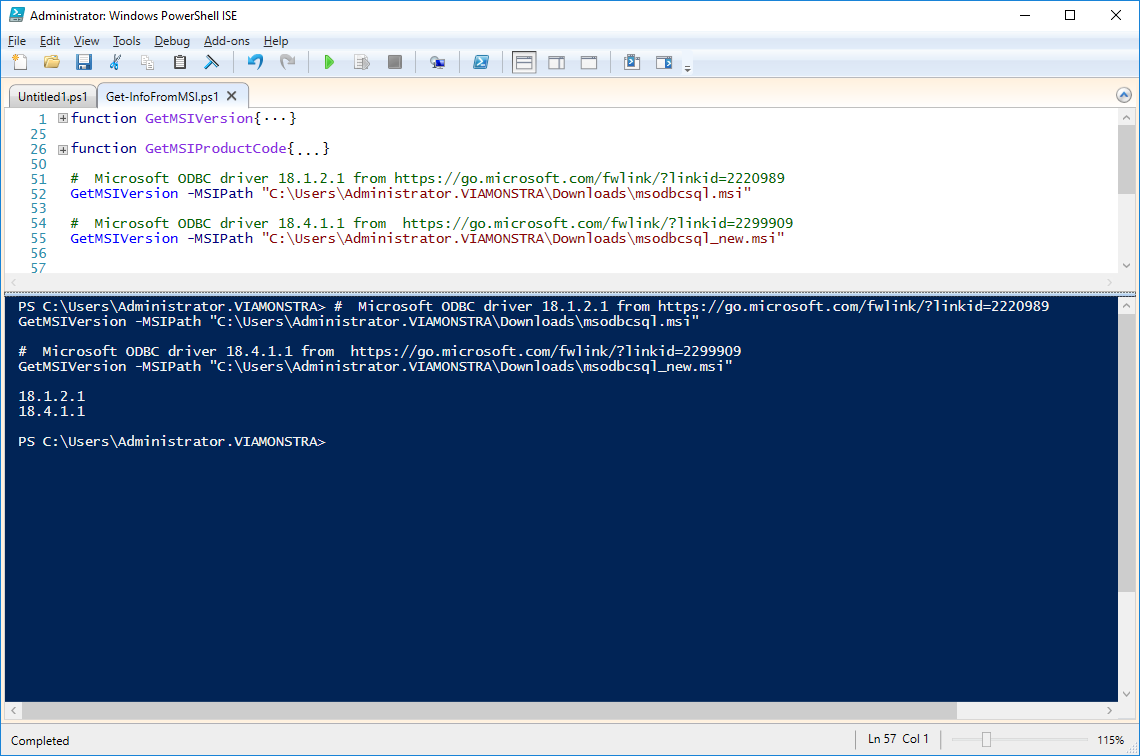1140x756 pixels.
Task: Click the 18.4.1.1 output in the console
Action: pos(52,411)
